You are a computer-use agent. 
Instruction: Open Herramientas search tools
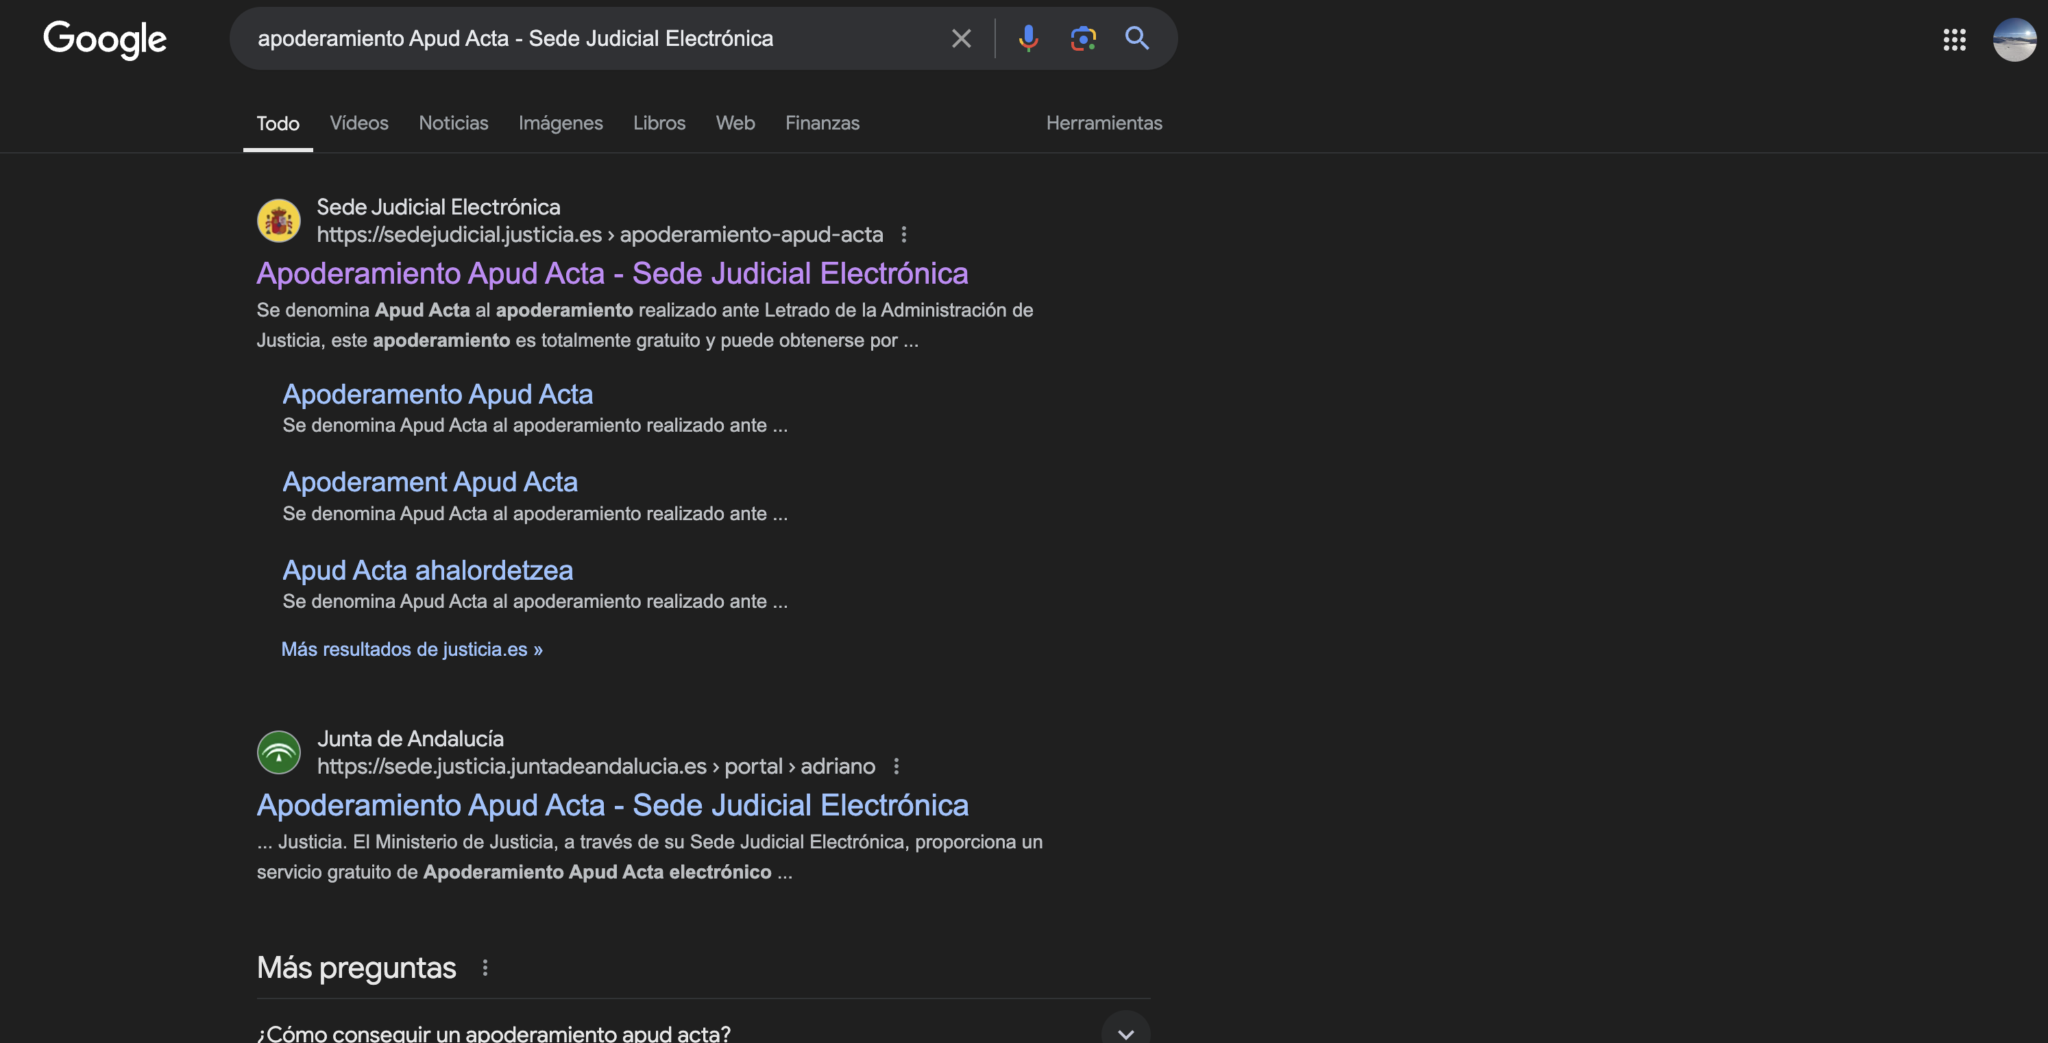[1104, 123]
